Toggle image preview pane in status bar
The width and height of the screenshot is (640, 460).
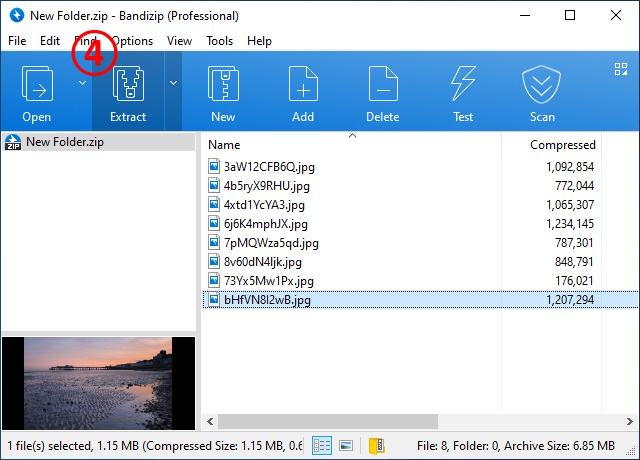pyautogui.click(x=345, y=445)
